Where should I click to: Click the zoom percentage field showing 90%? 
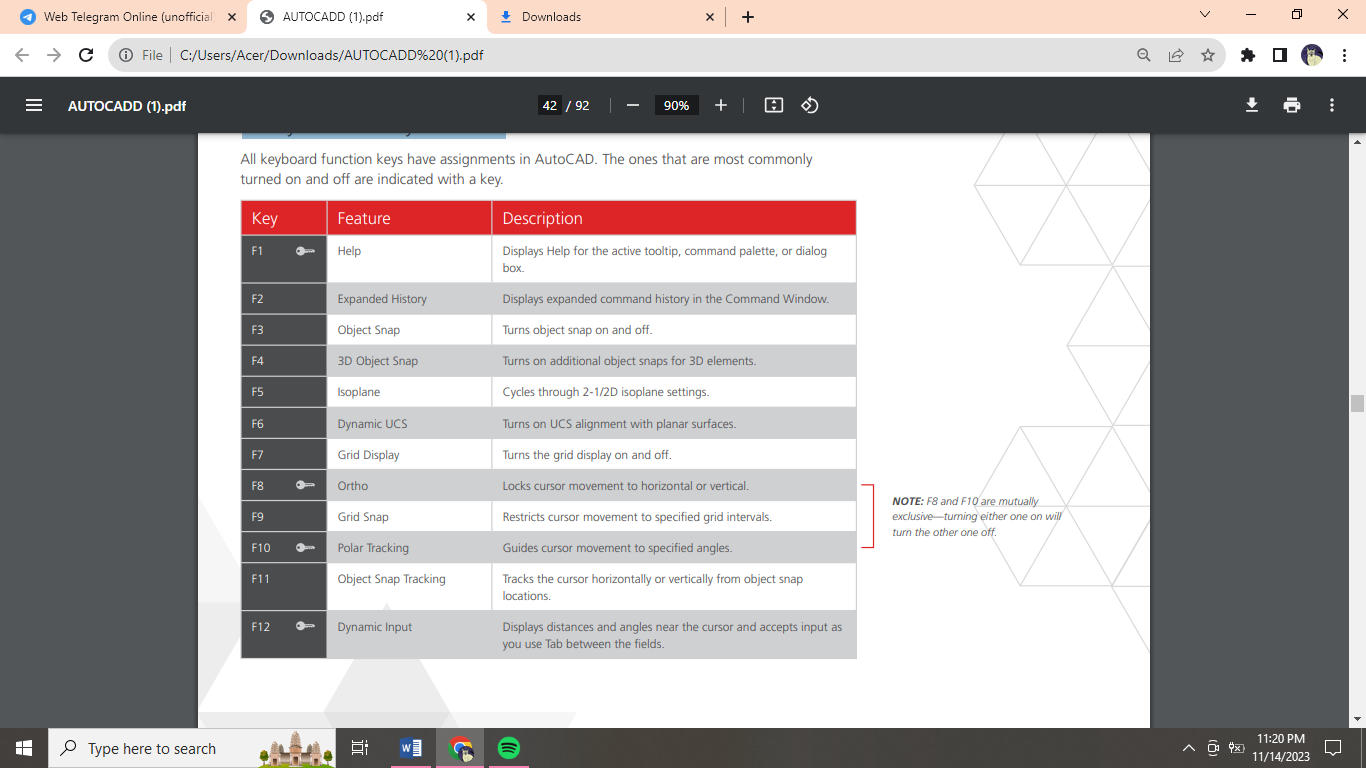tap(677, 105)
